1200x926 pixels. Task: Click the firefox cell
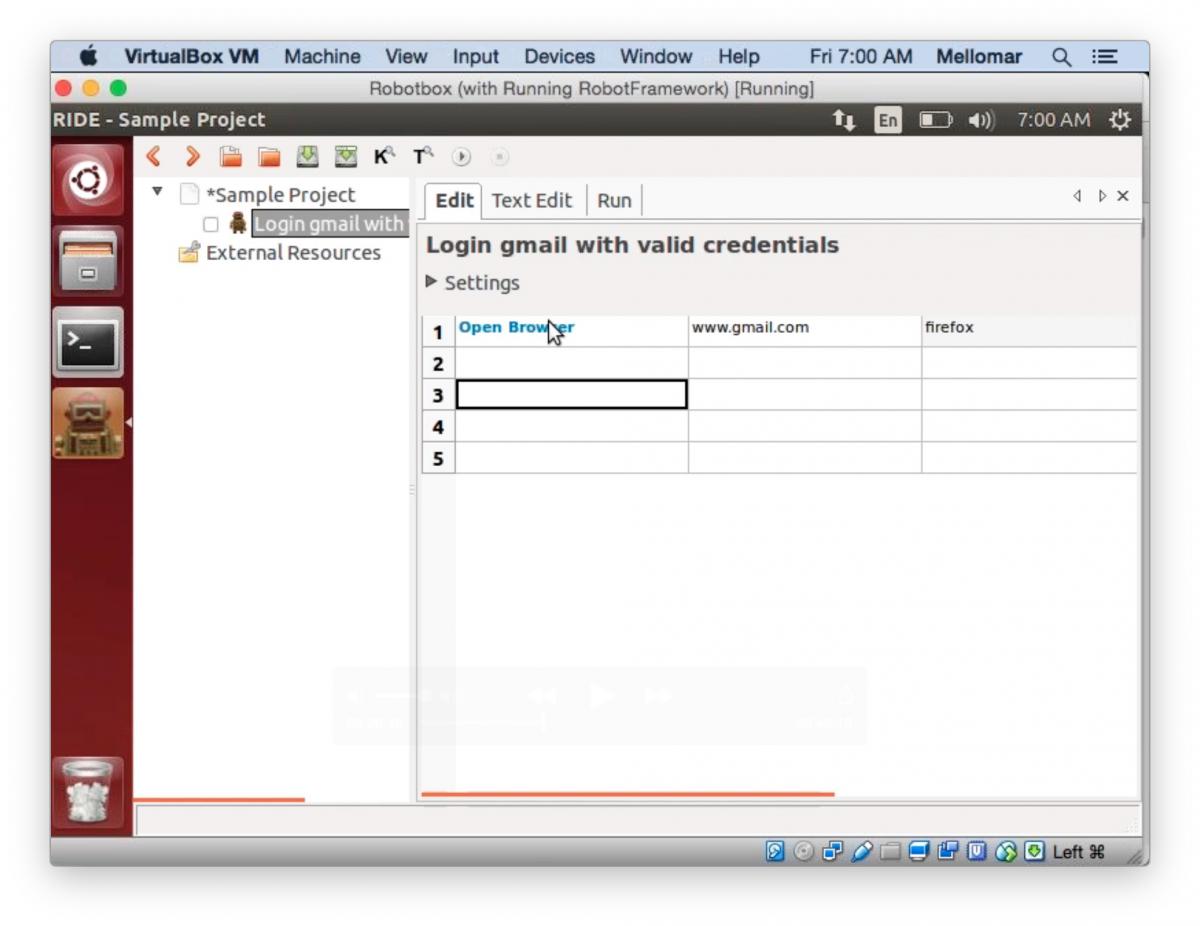pyautogui.click(x=1029, y=331)
